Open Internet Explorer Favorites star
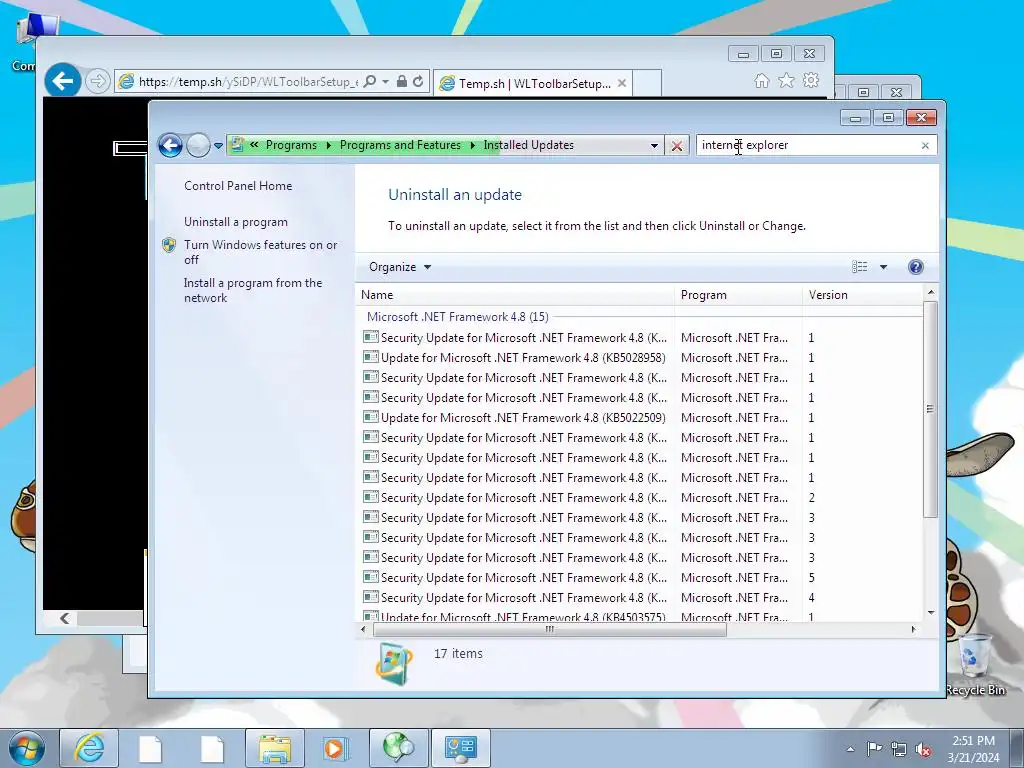Viewport: 1024px width, 768px height. pos(786,80)
